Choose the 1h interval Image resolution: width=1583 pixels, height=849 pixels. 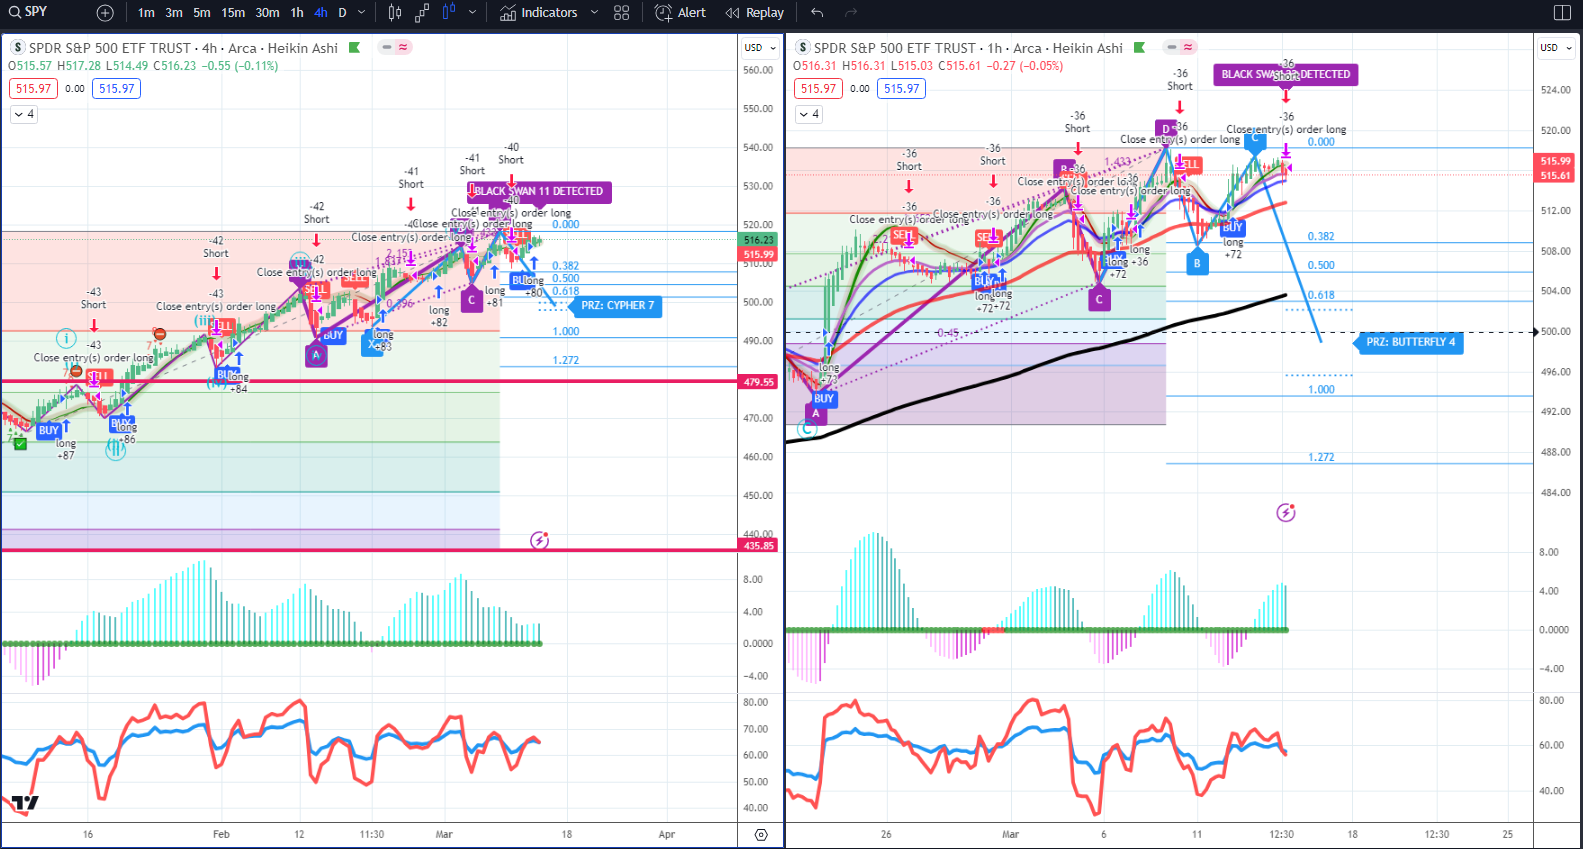297,13
